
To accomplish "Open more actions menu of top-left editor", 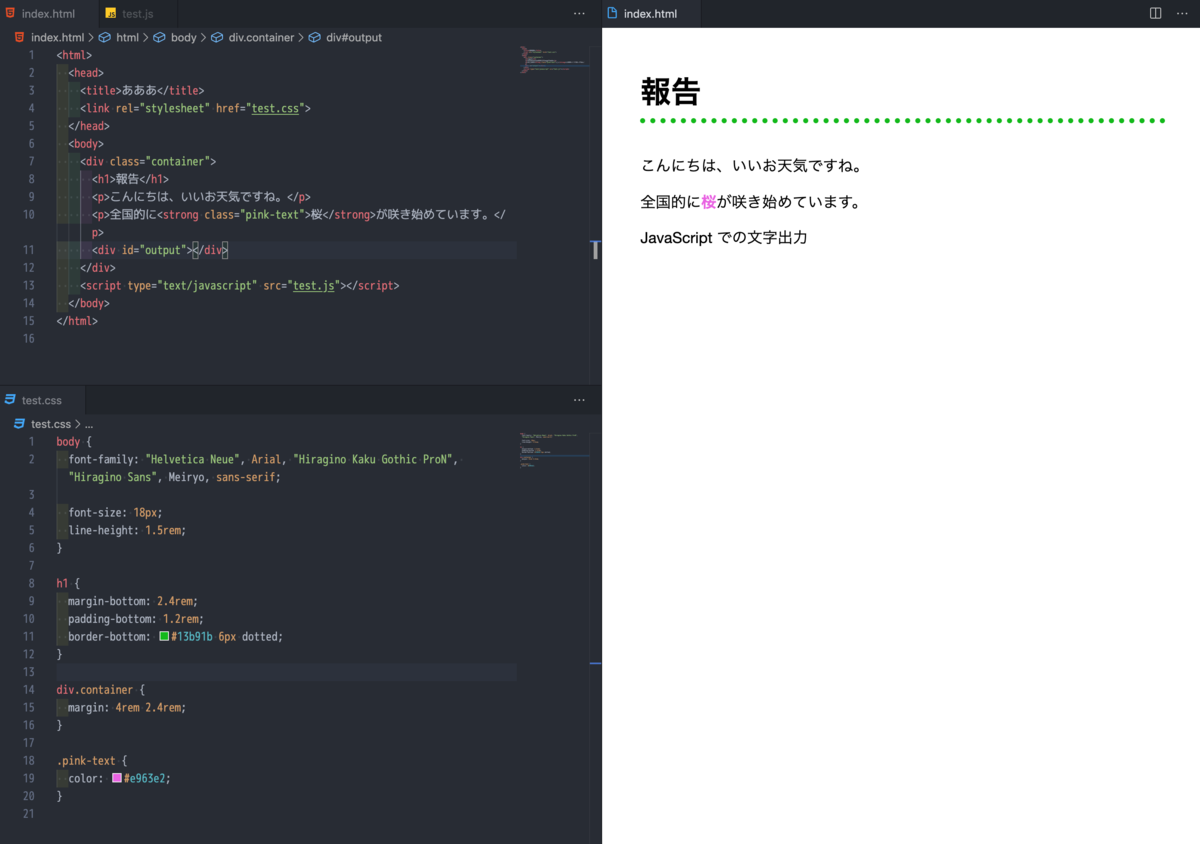I will click(x=579, y=14).
